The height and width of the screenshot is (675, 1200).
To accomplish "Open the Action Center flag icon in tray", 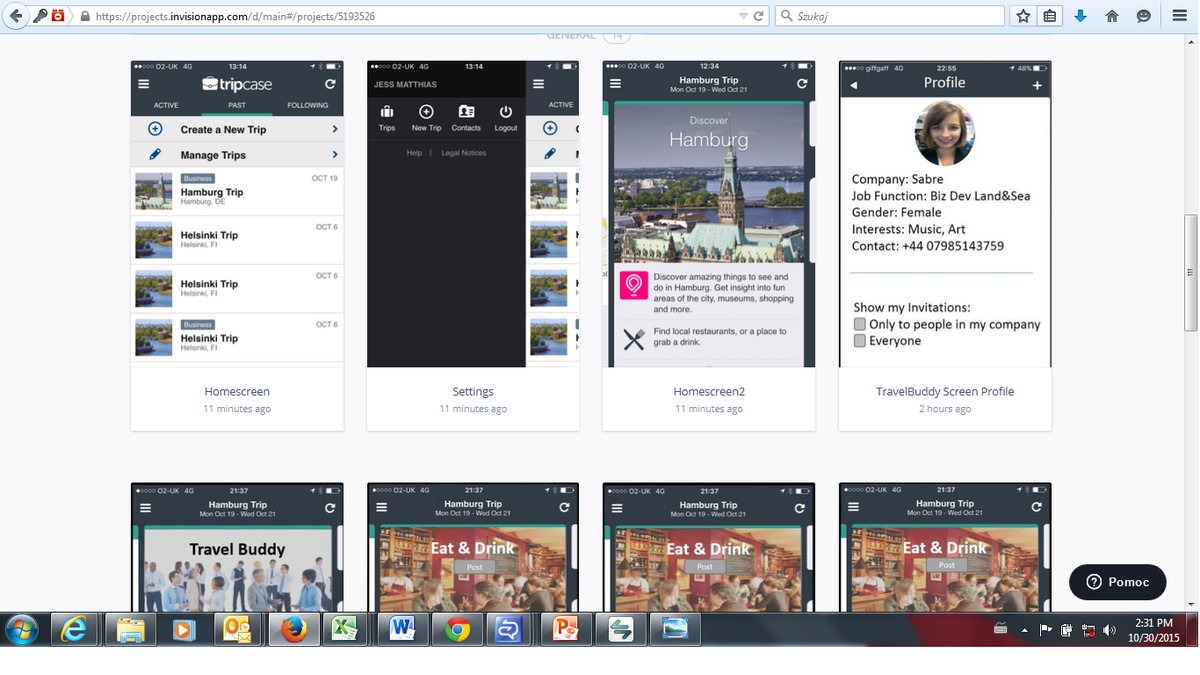I will (x=1046, y=630).
